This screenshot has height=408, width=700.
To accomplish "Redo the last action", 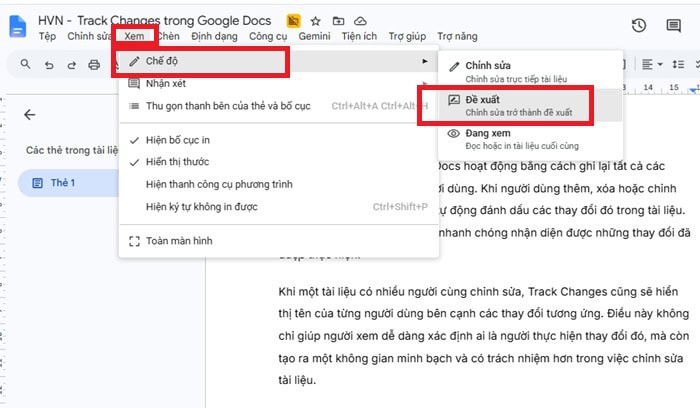I will (x=71, y=65).
